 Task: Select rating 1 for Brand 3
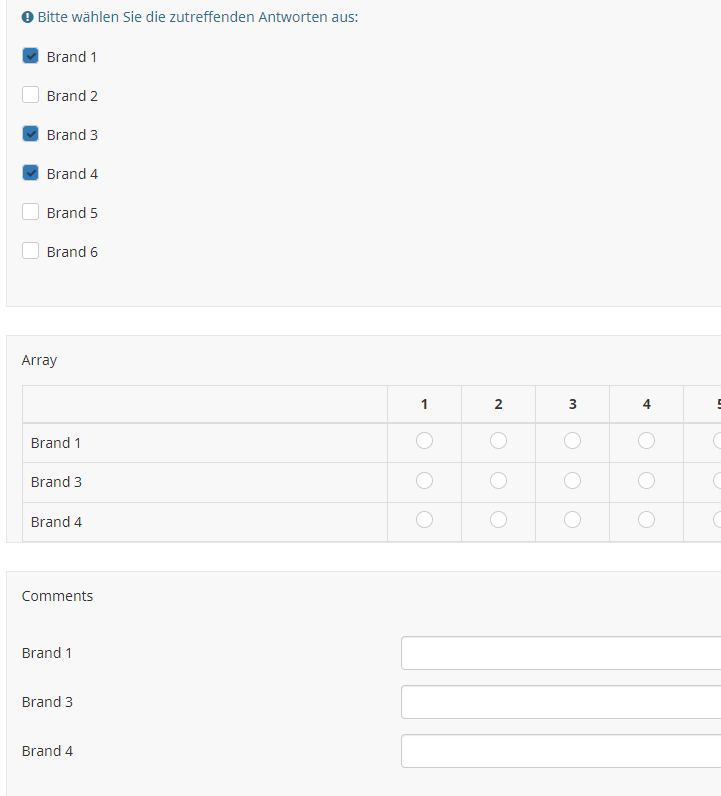(x=424, y=481)
